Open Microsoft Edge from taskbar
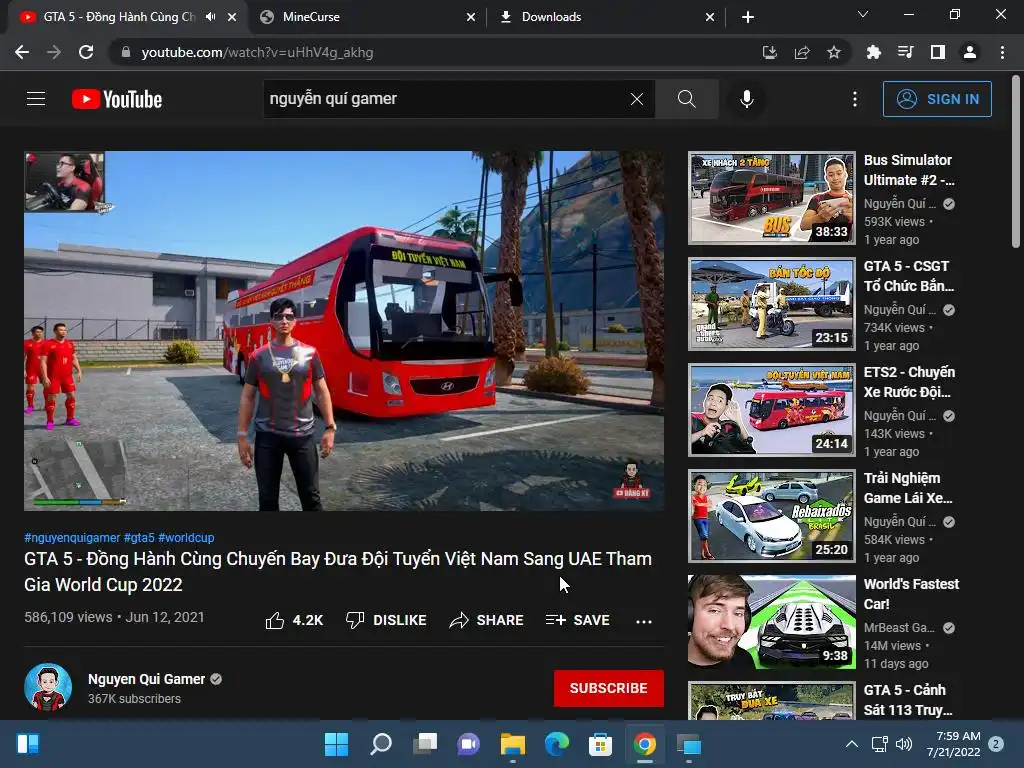The height and width of the screenshot is (768, 1024). 556,744
